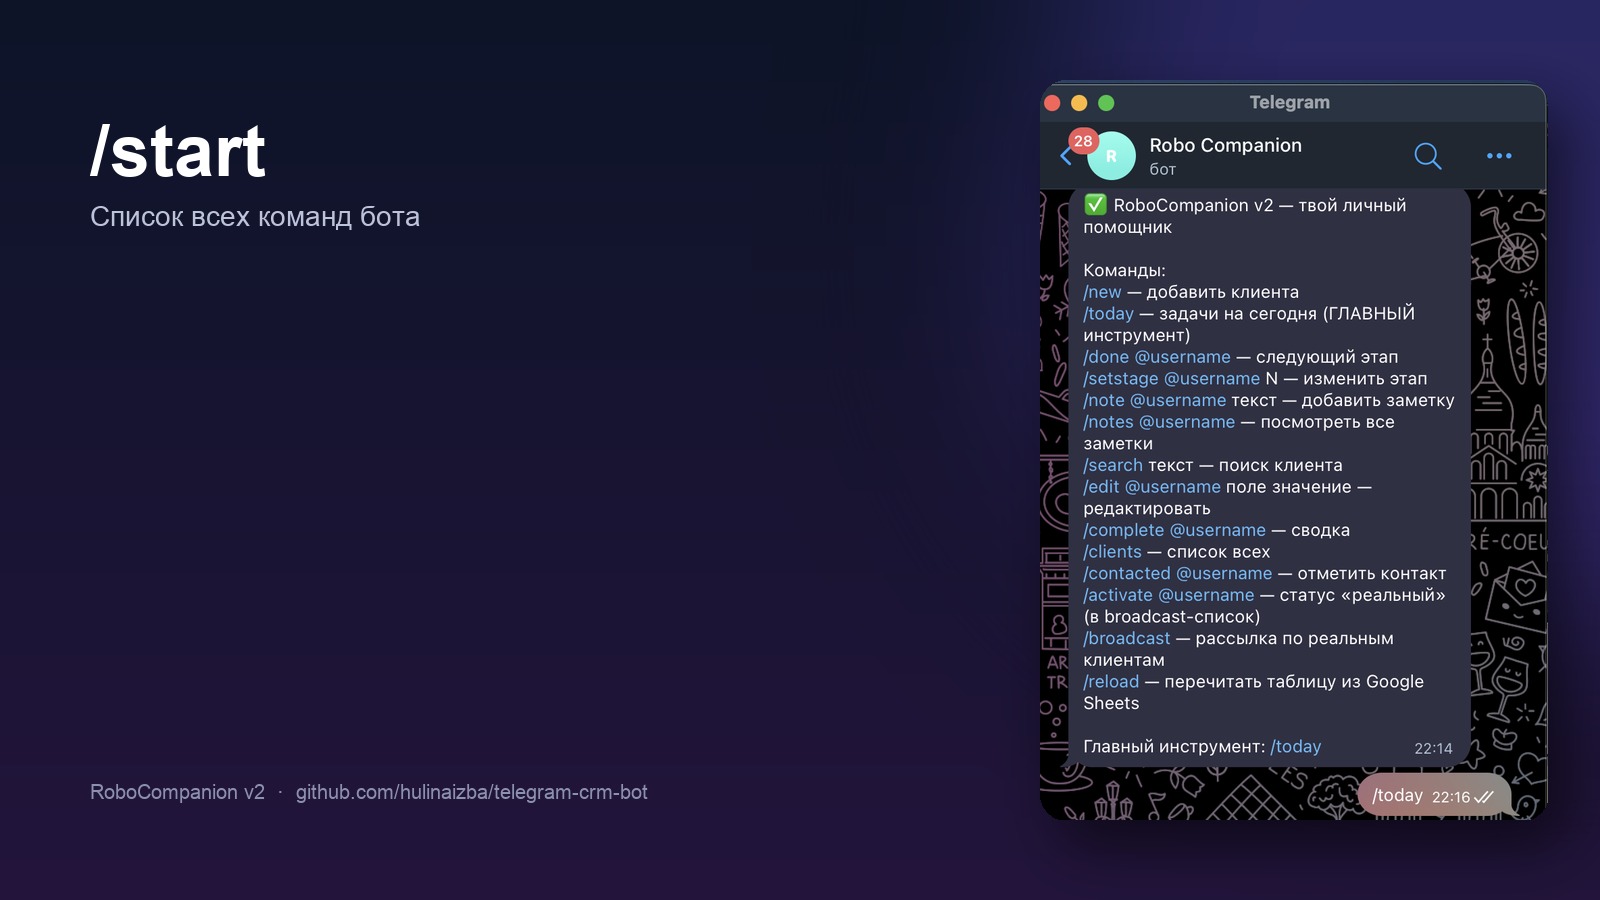Open search with the magnifier icon
1600x900 pixels.
pyautogui.click(x=1427, y=156)
